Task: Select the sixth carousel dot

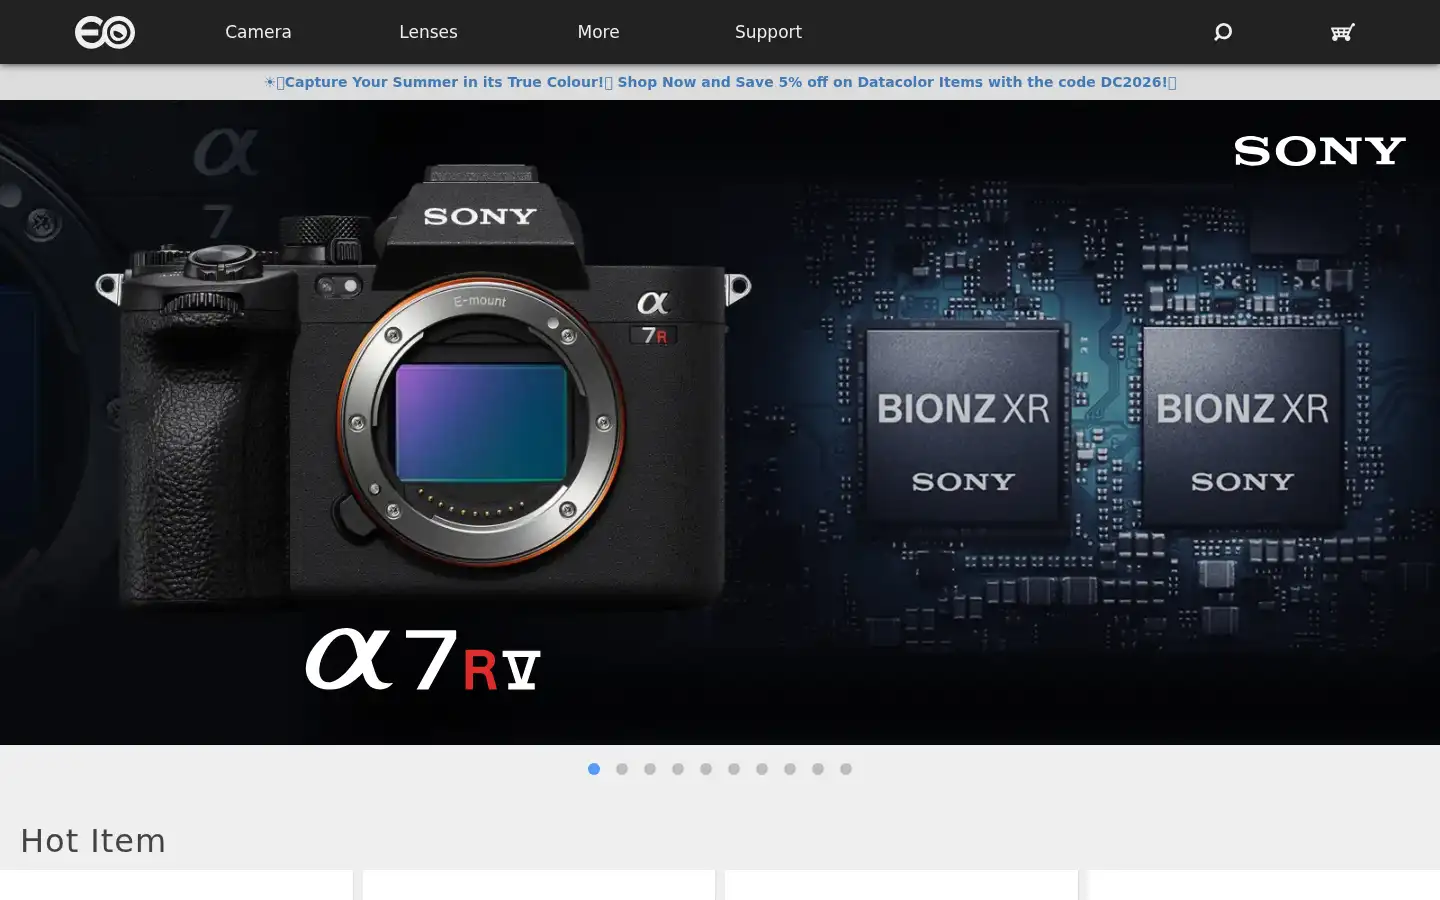Action: pos(734,769)
